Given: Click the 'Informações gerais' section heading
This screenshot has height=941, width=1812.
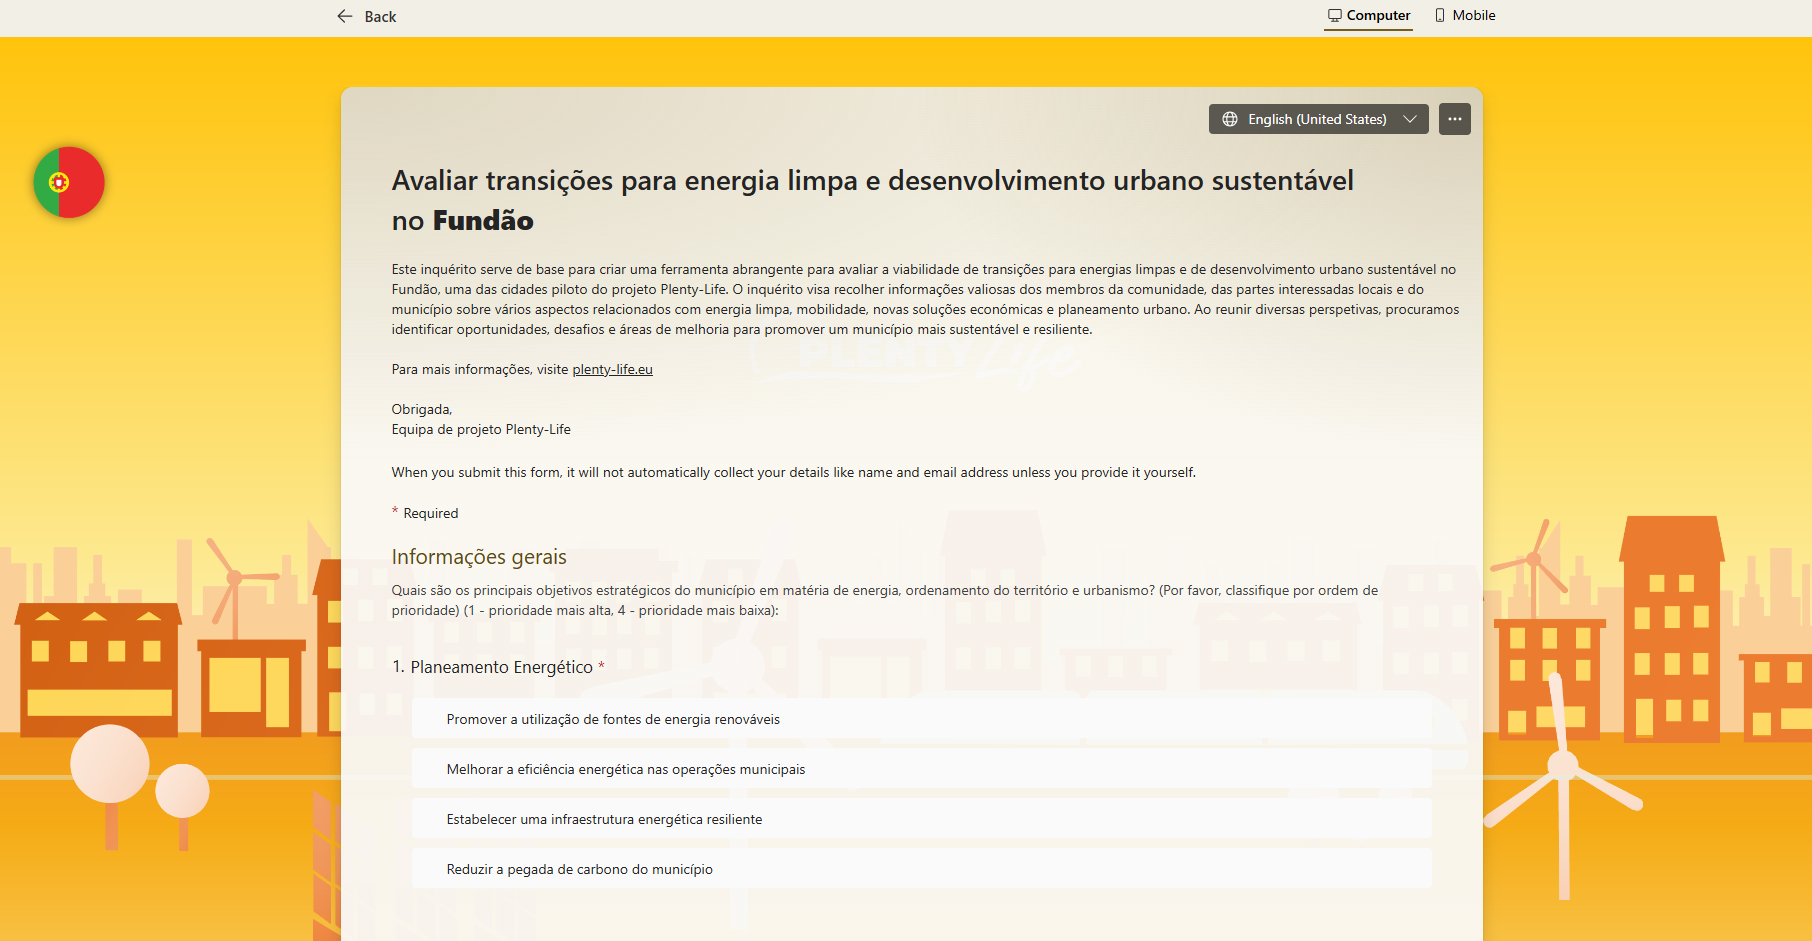Looking at the screenshot, I should 479,557.
